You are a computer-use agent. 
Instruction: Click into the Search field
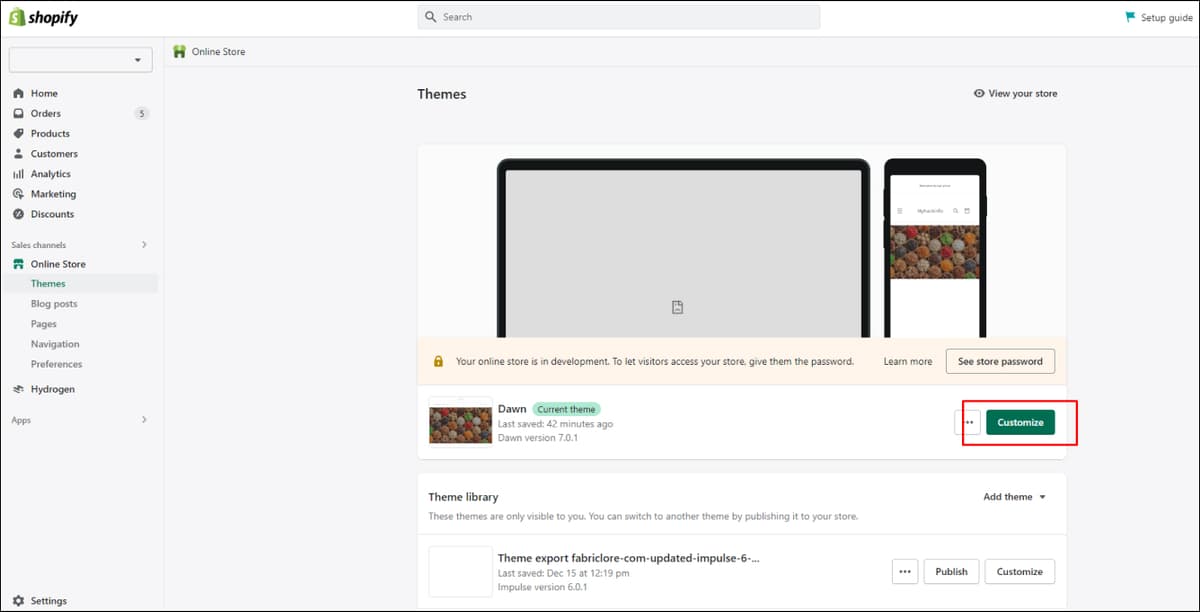619,17
